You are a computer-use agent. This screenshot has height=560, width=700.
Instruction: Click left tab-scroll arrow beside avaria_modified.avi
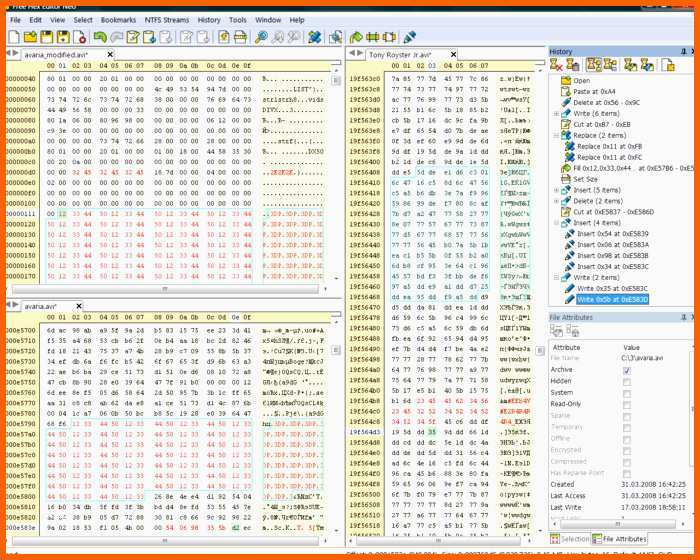point(8,53)
